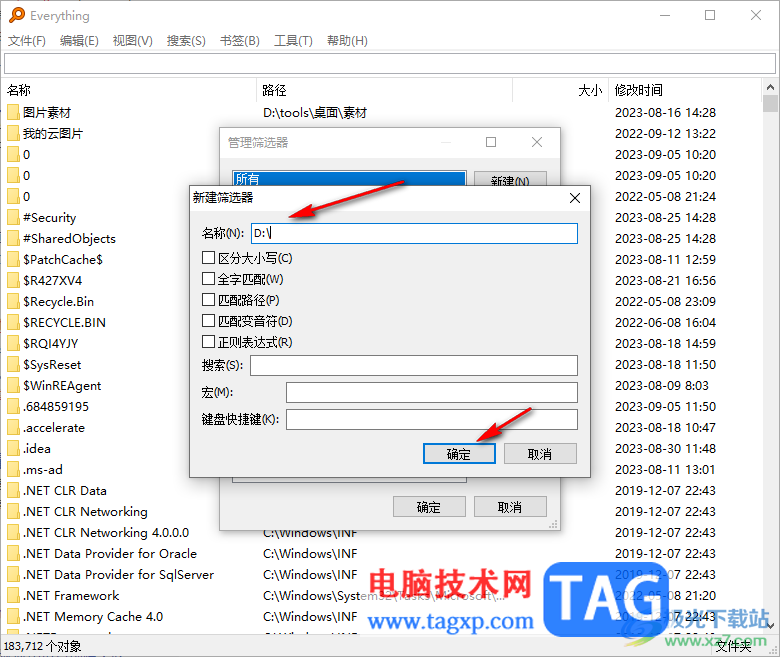Screen dimensions: 780x657
Task: Click 确定 in 管理筛选器 window
Action: tap(429, 507)
